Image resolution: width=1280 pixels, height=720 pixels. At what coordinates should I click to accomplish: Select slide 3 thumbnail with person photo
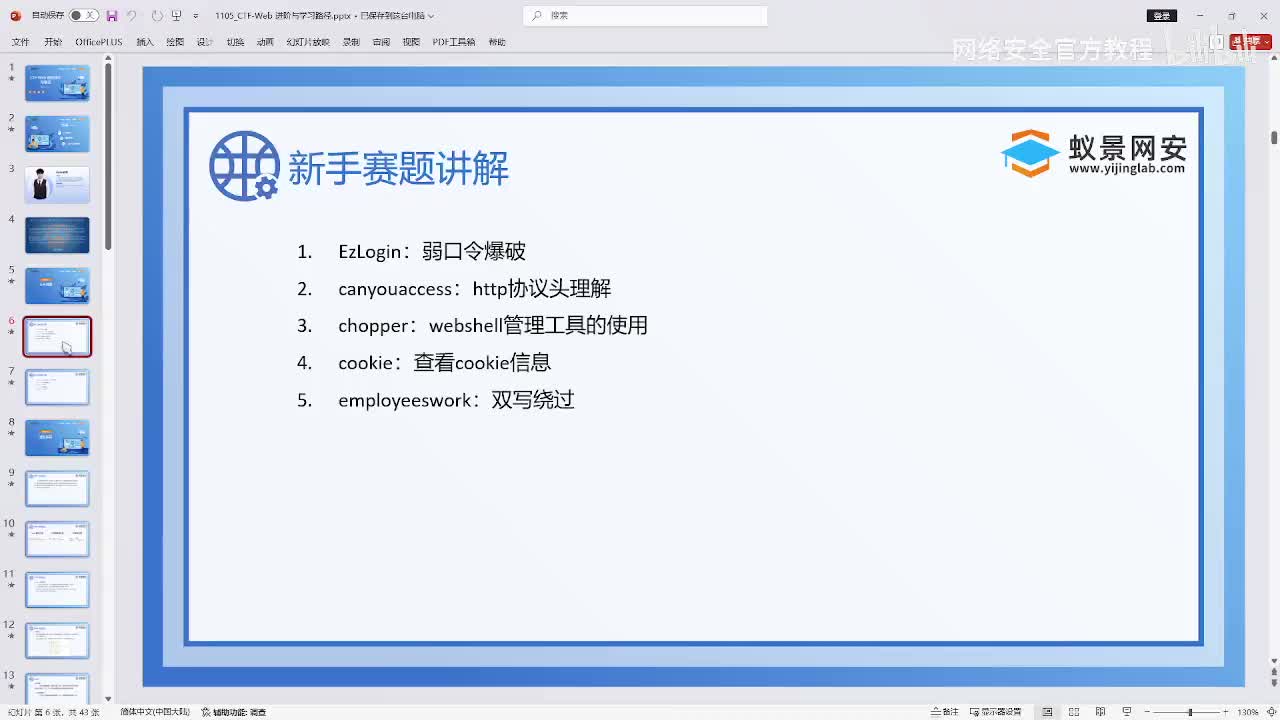(57, 185)
